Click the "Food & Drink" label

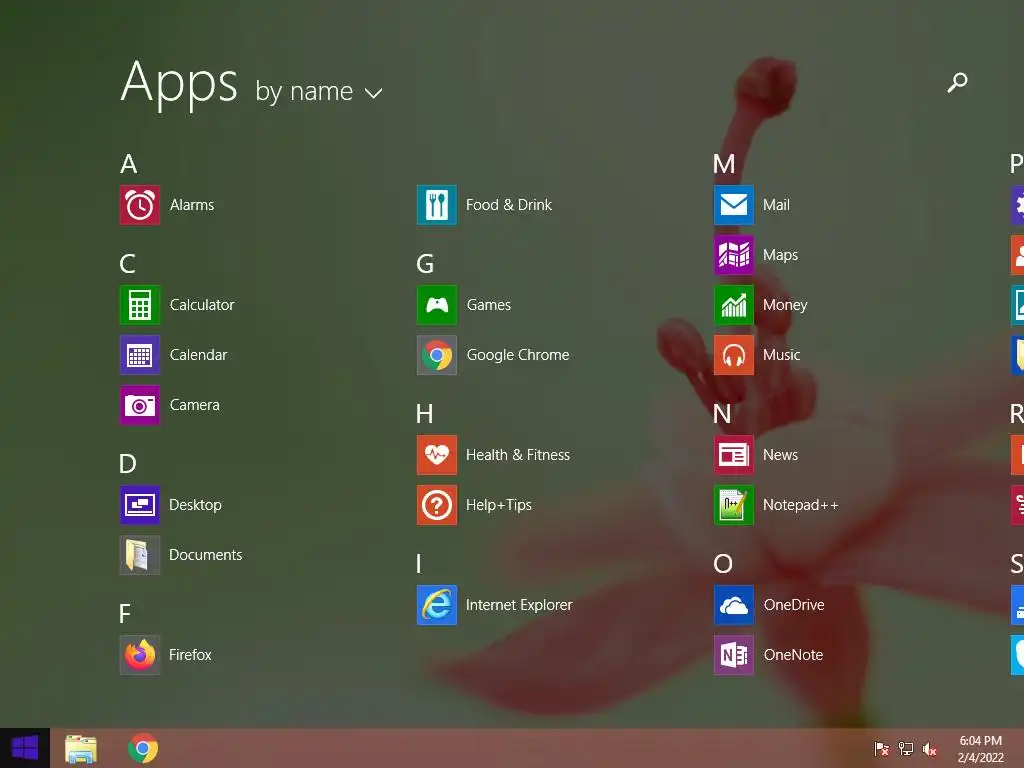[509, 205]
